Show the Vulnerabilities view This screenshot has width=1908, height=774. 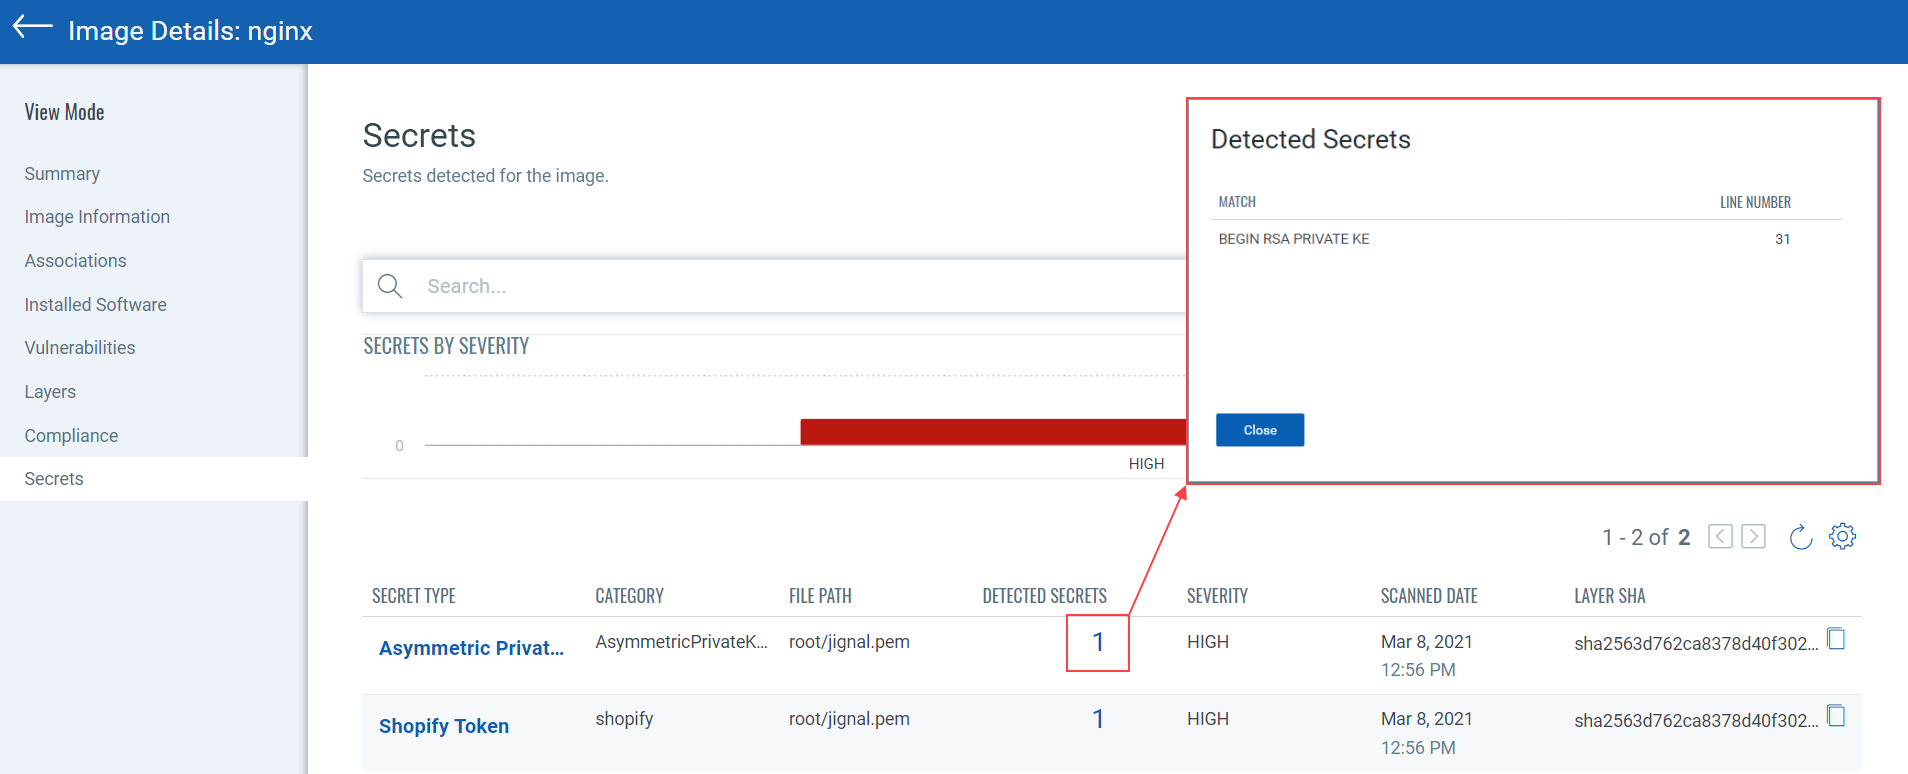(80, 348)
